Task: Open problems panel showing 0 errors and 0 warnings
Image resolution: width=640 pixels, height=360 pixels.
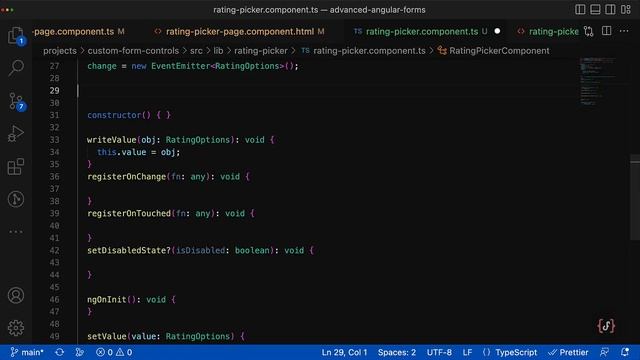Action: click(114, 352)
